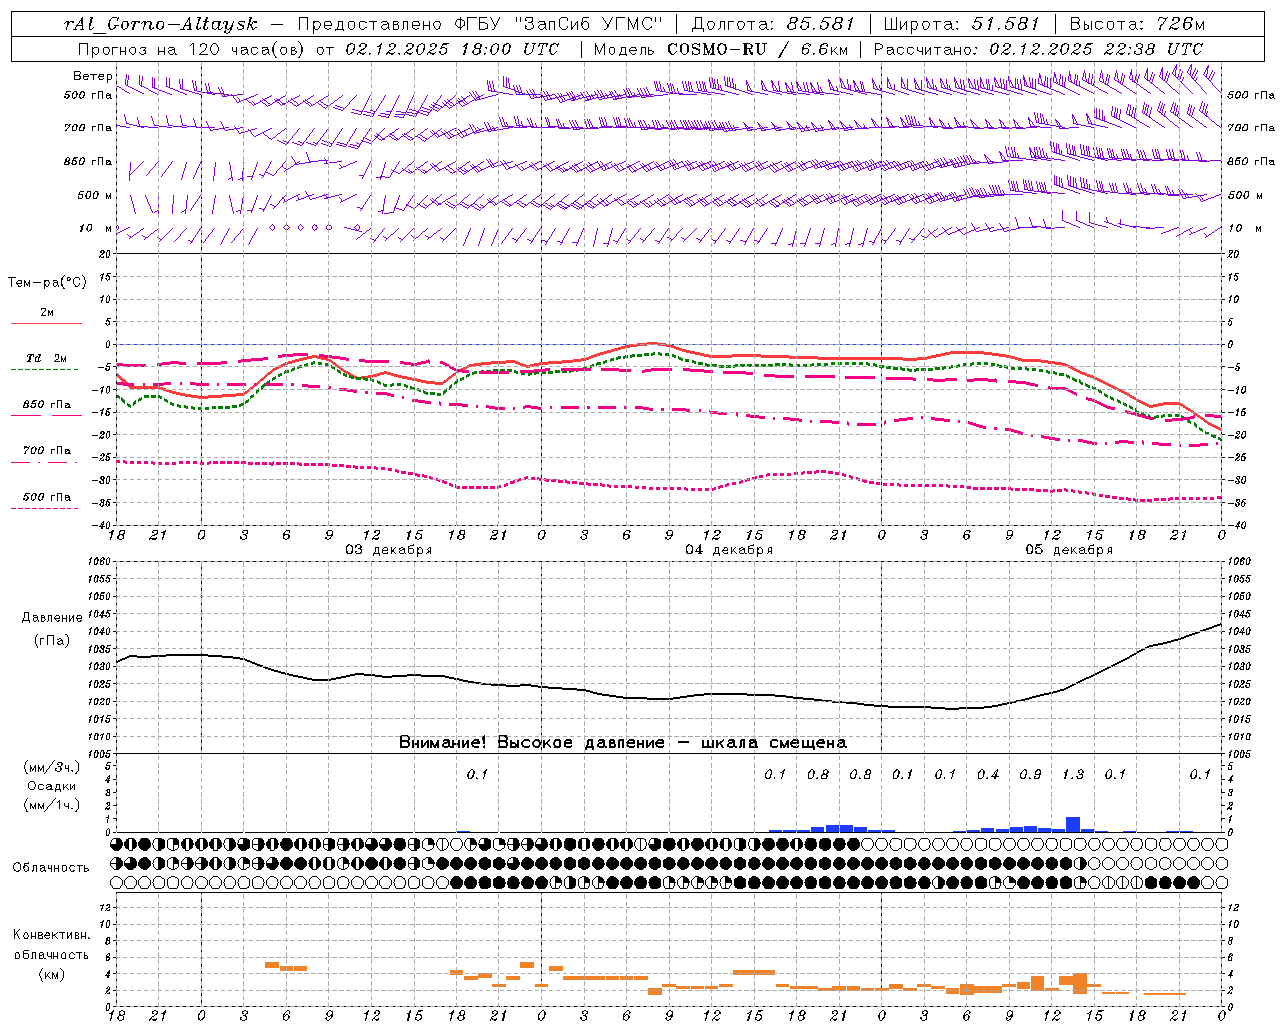Click the 'Td 2м' dew point legend entry
The width and height of the screenshot is (1280, 1024).
coord(47,358)
